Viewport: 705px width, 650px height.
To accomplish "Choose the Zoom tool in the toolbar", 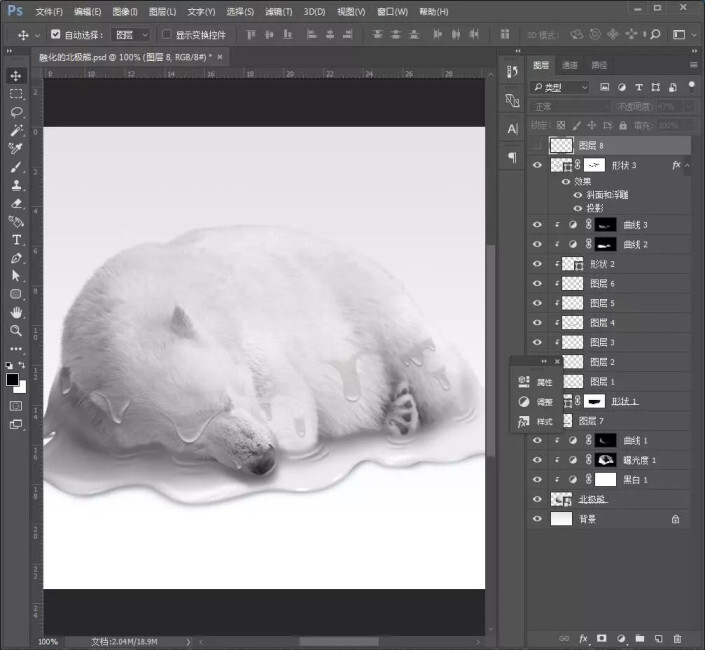I will tap(16, 330).
